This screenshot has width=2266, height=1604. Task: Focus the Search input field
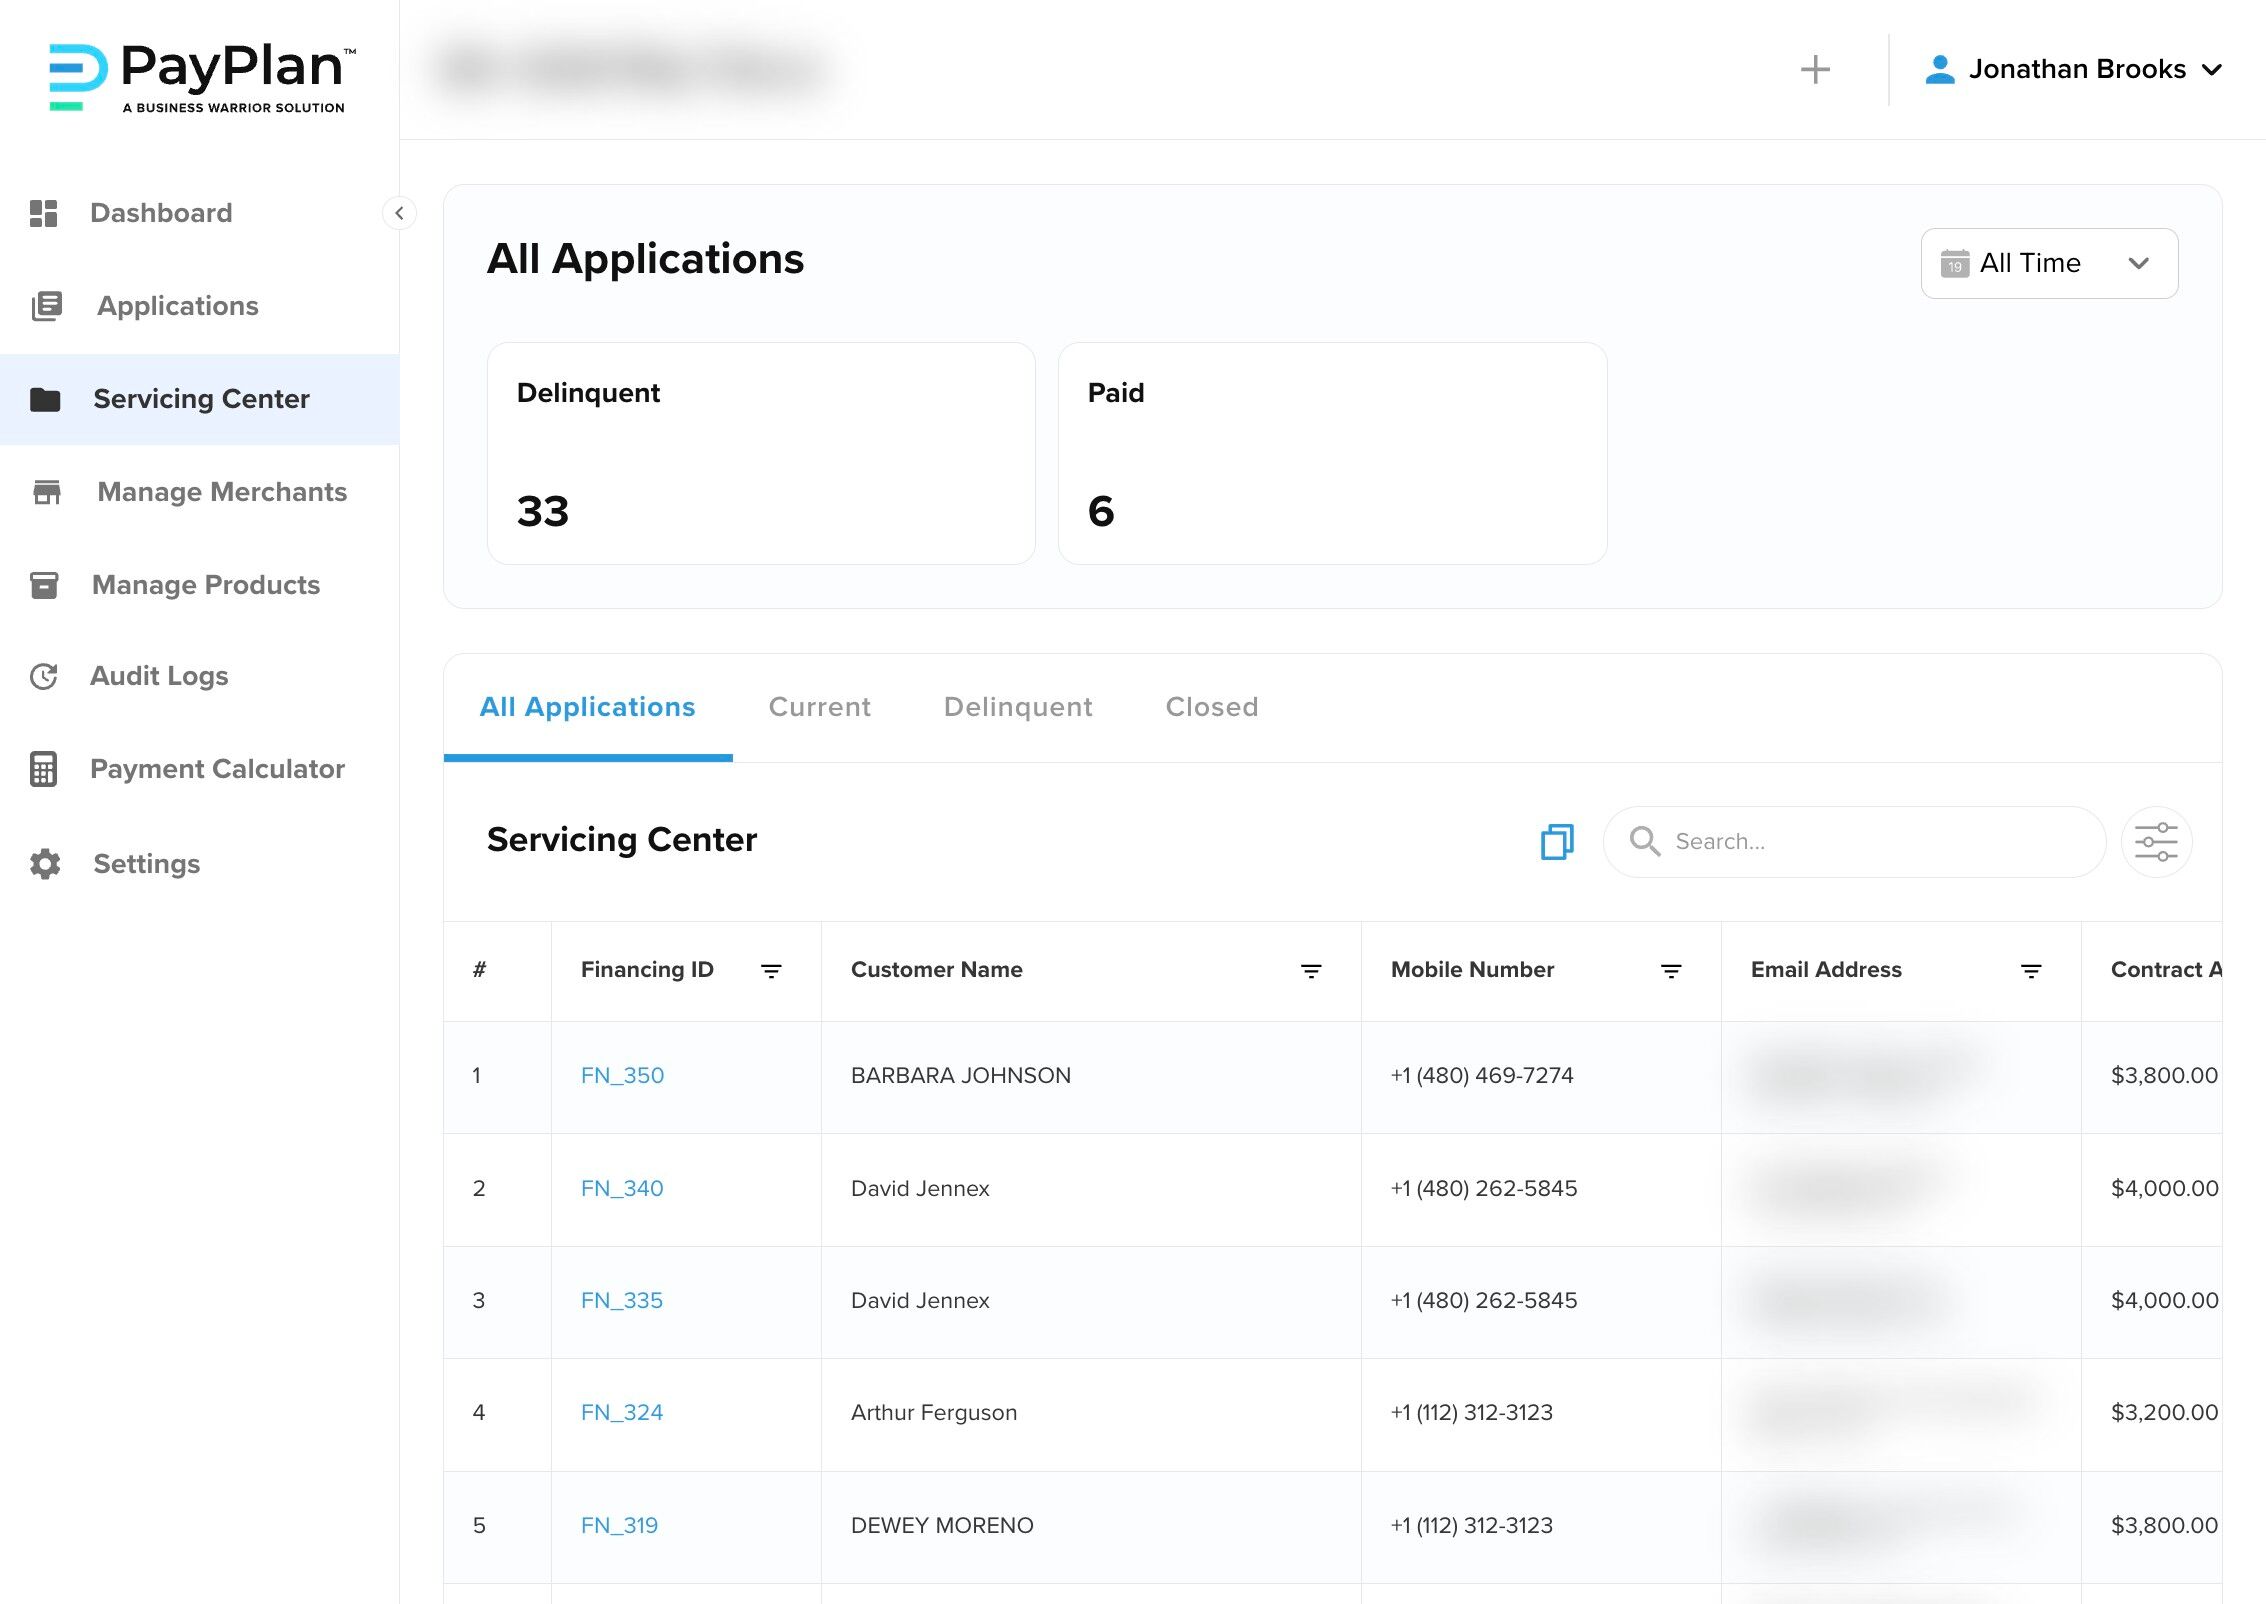coord(1854,842)
